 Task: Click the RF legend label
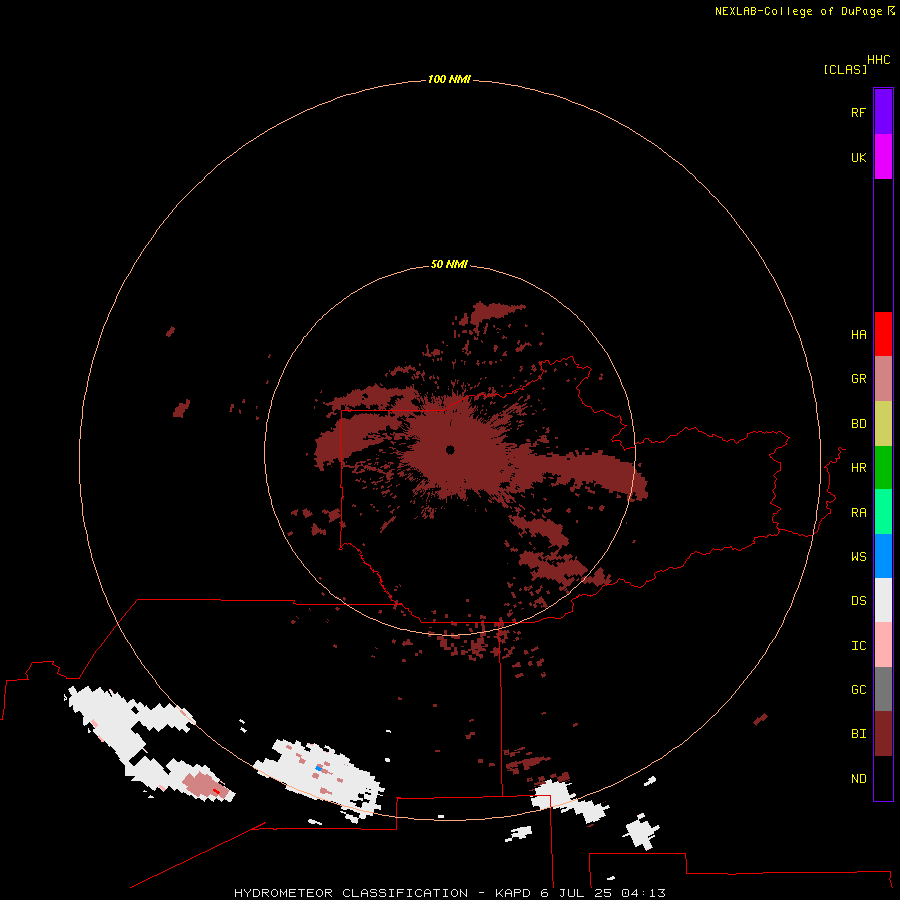858,112
